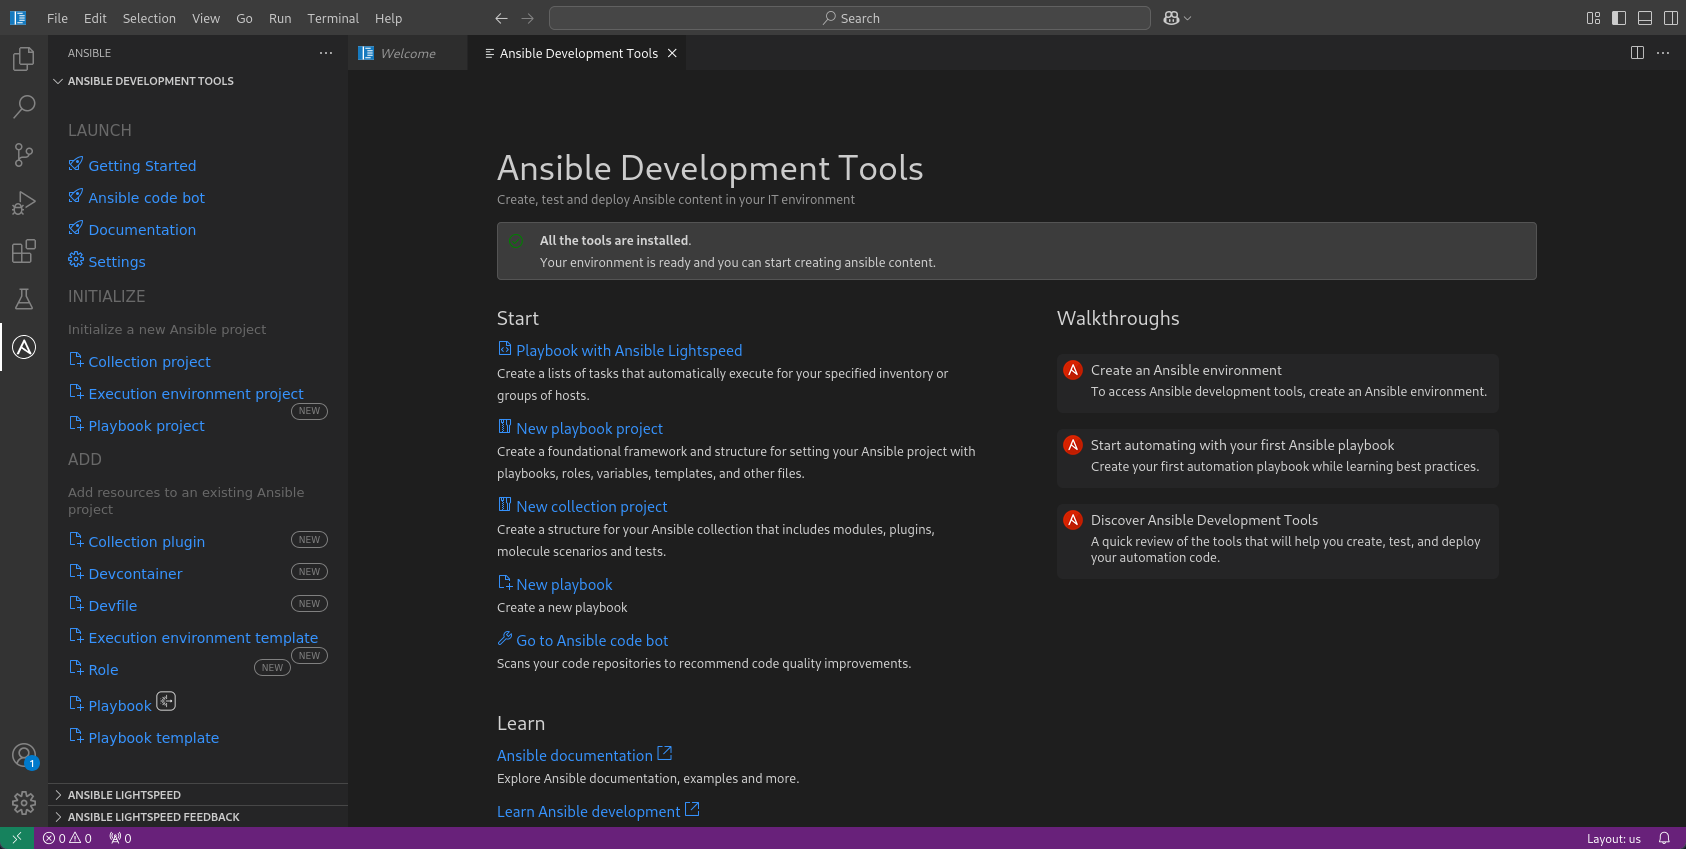Click the first walkthrough Ansible logo icon
This screenshot has width=1686, height=849.
click(1073, 370)
